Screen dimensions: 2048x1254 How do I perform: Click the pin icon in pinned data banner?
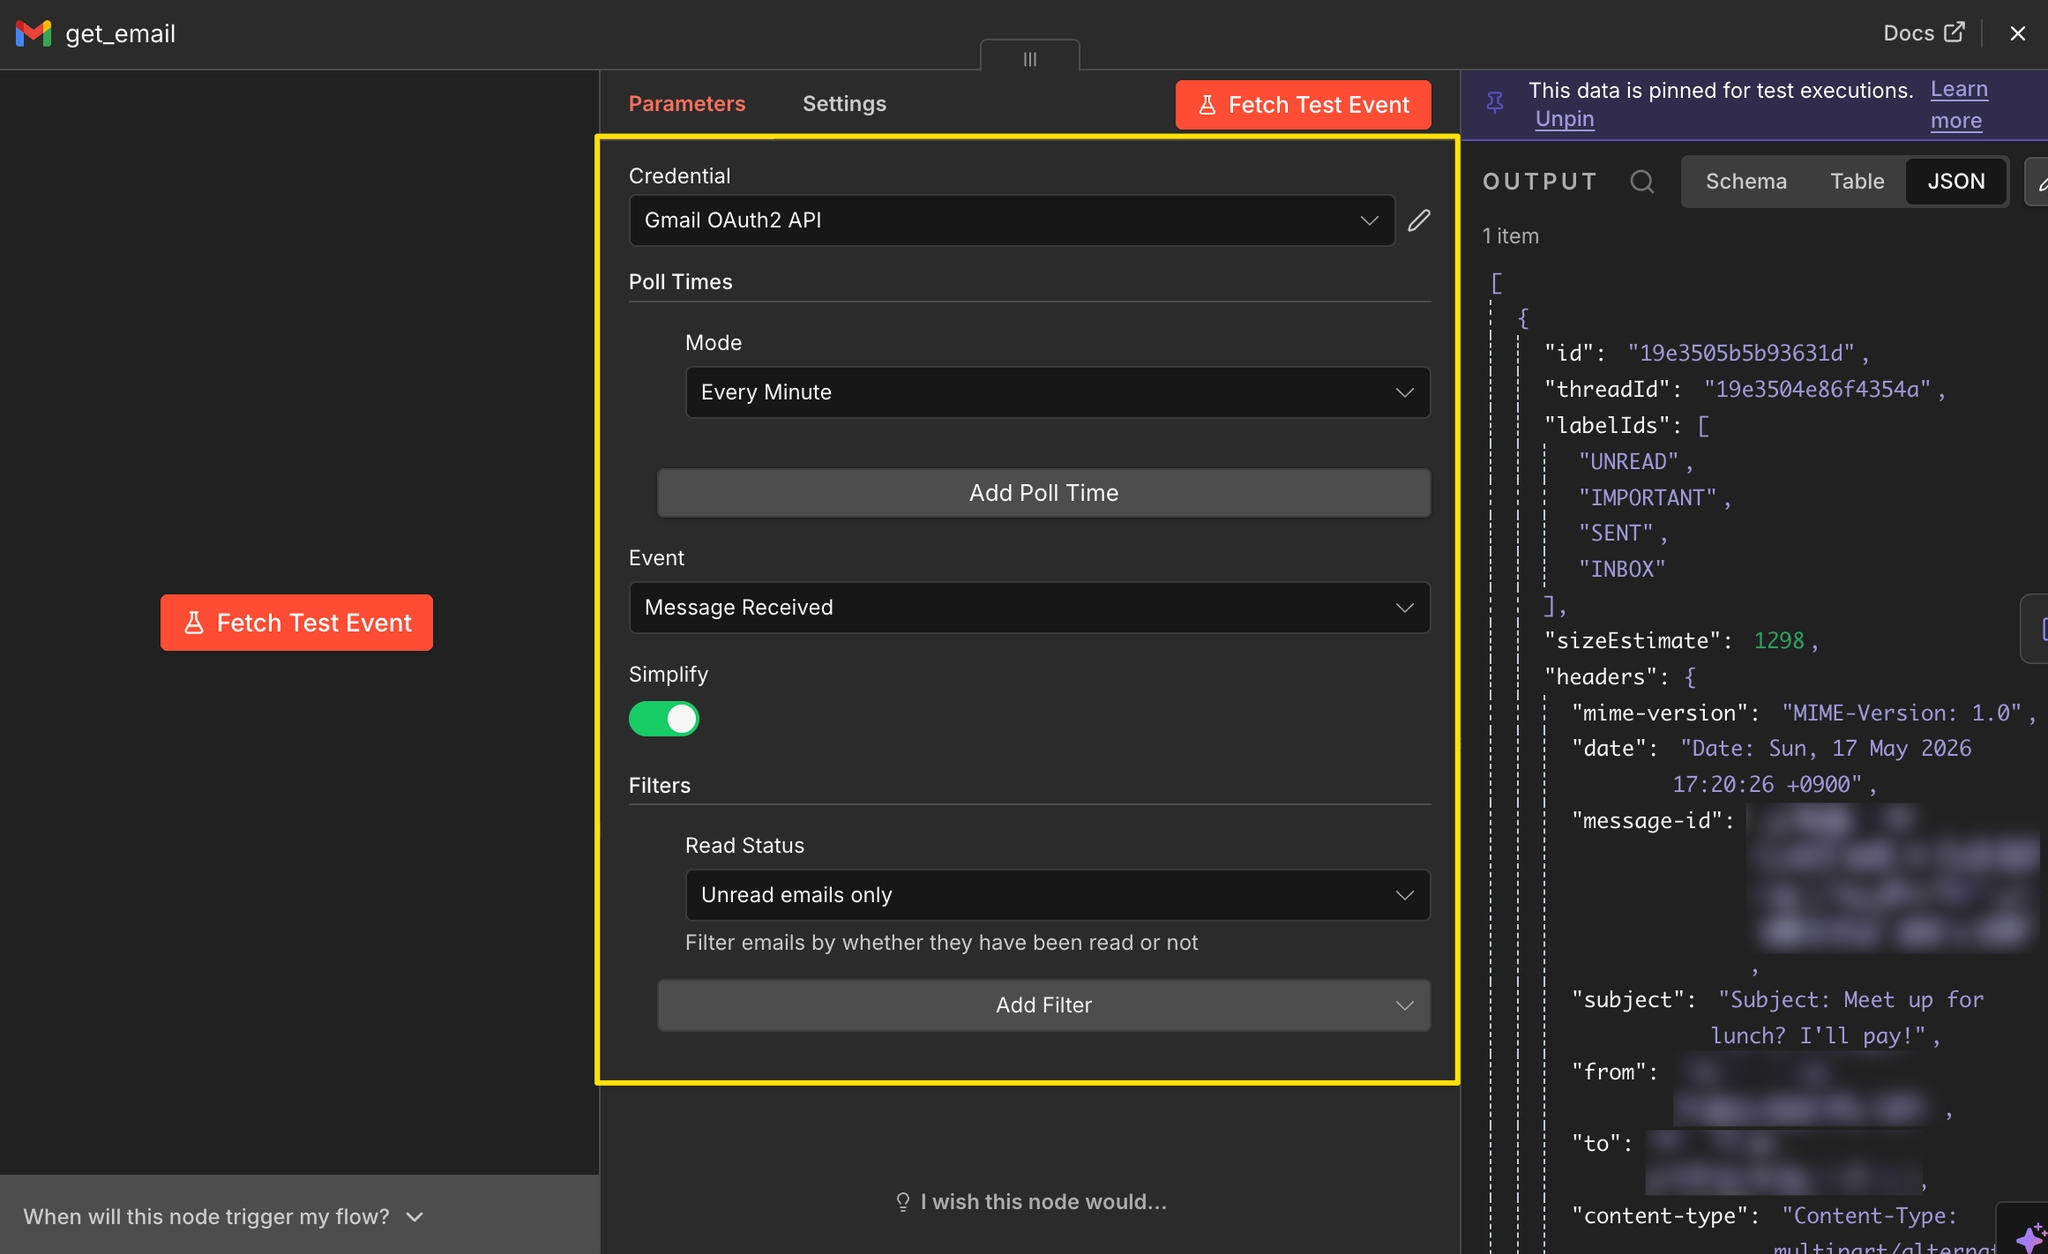pyautogui.click(x=1495, y=102)
